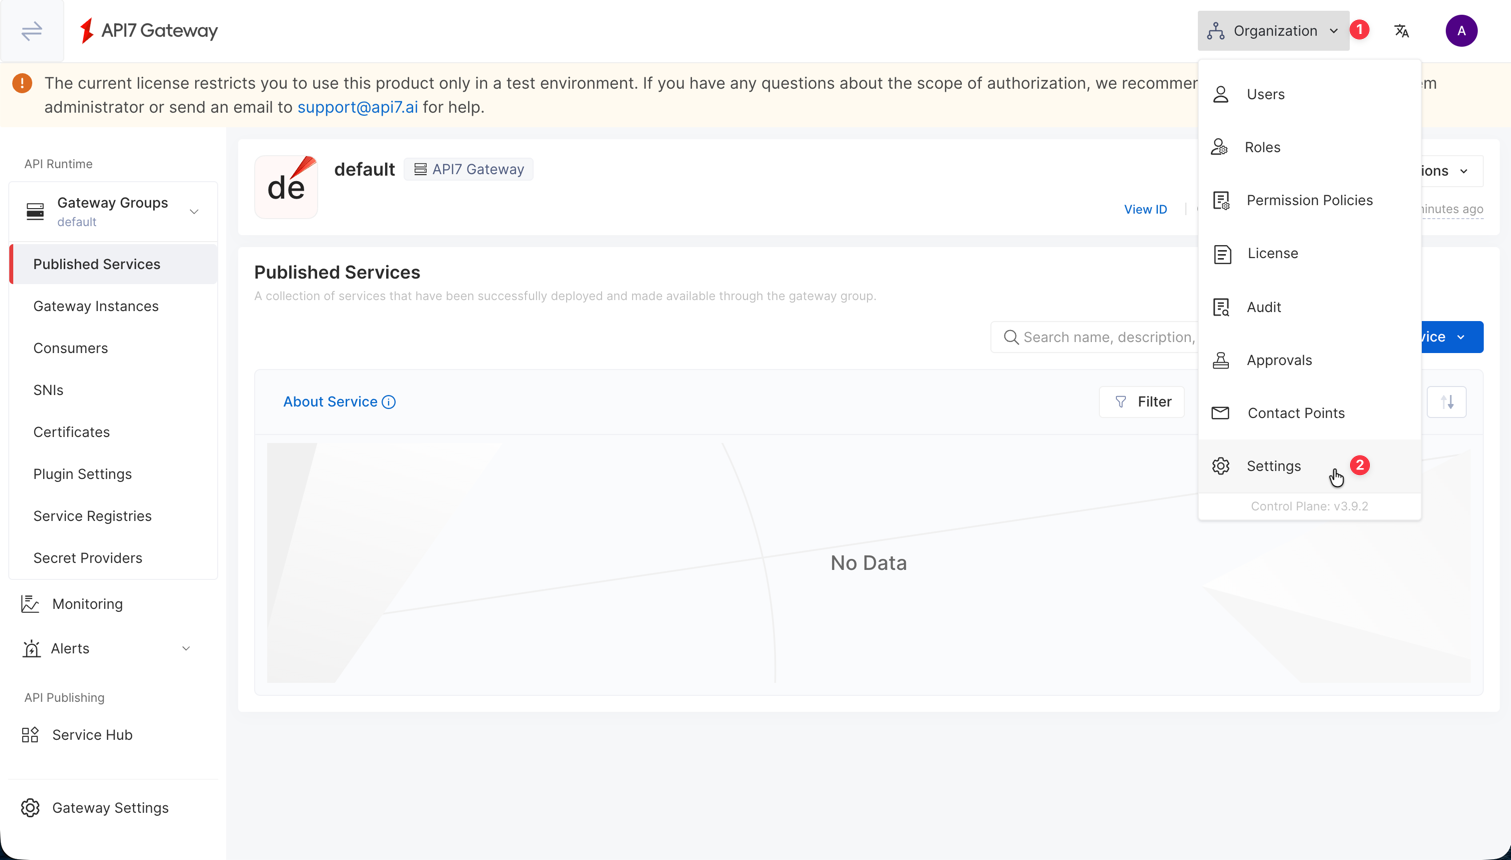Screen dimensions: 1511x860
Task: Click the About Service info icon
Action: point(389,402)
